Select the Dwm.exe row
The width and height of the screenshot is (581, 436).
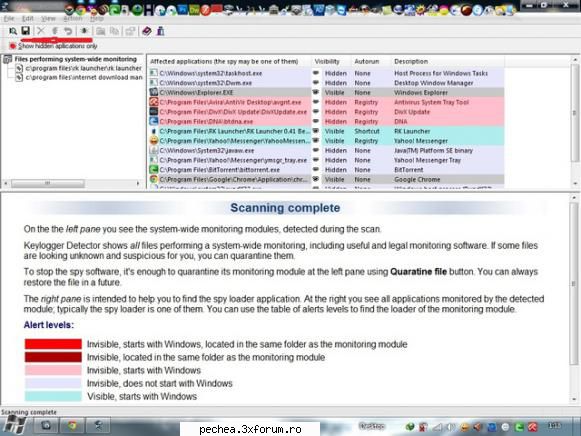[x=326, y=83]
